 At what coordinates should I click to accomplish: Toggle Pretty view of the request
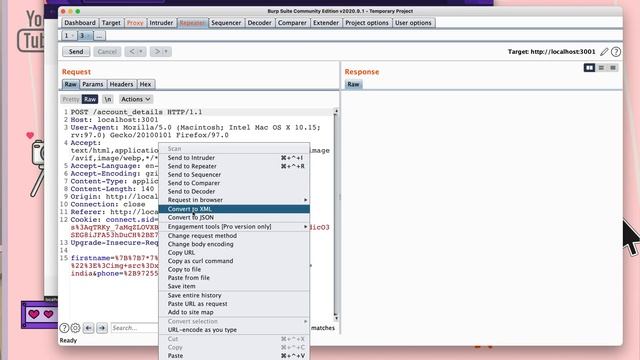71,99
